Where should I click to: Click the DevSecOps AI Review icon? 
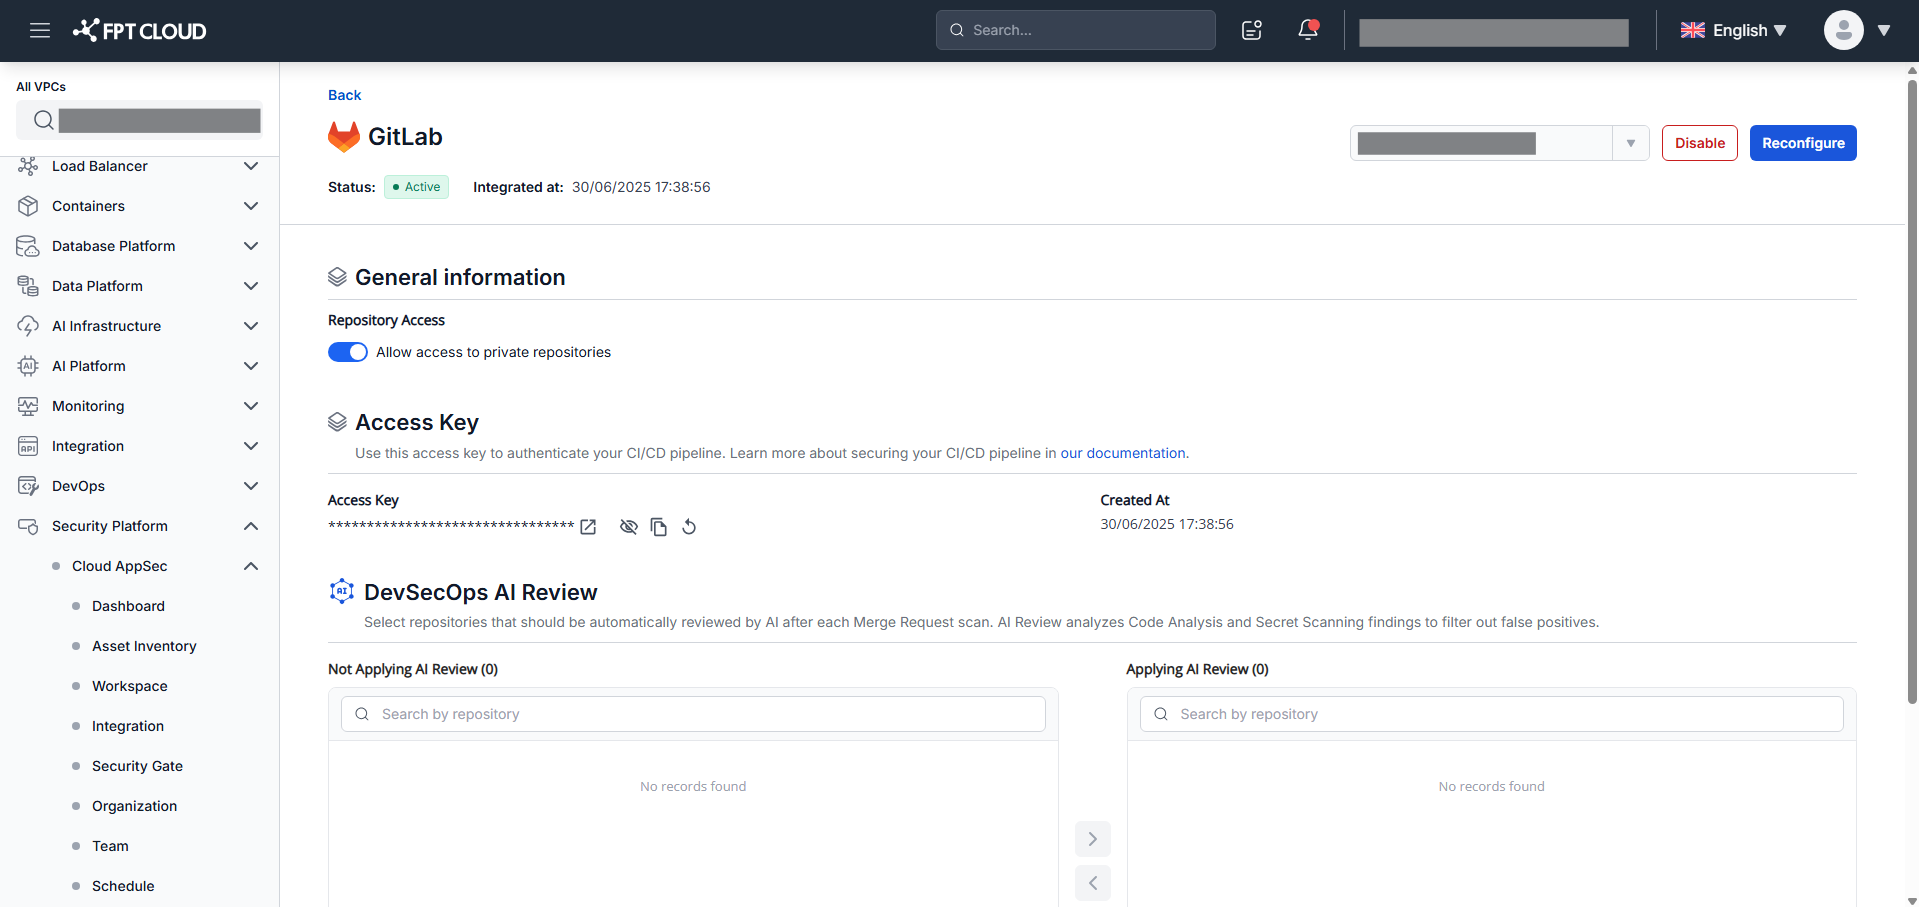pyautogui.click(x=342, y=591)
